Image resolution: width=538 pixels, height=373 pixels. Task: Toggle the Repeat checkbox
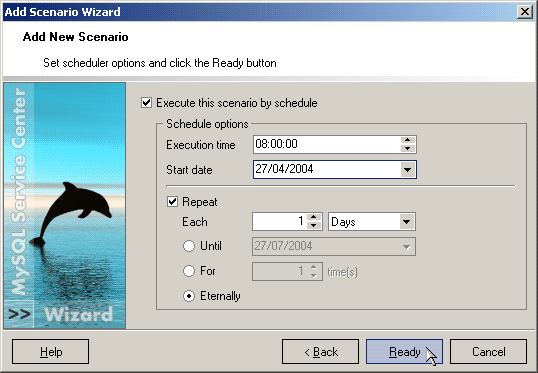(x=172, y=201)
